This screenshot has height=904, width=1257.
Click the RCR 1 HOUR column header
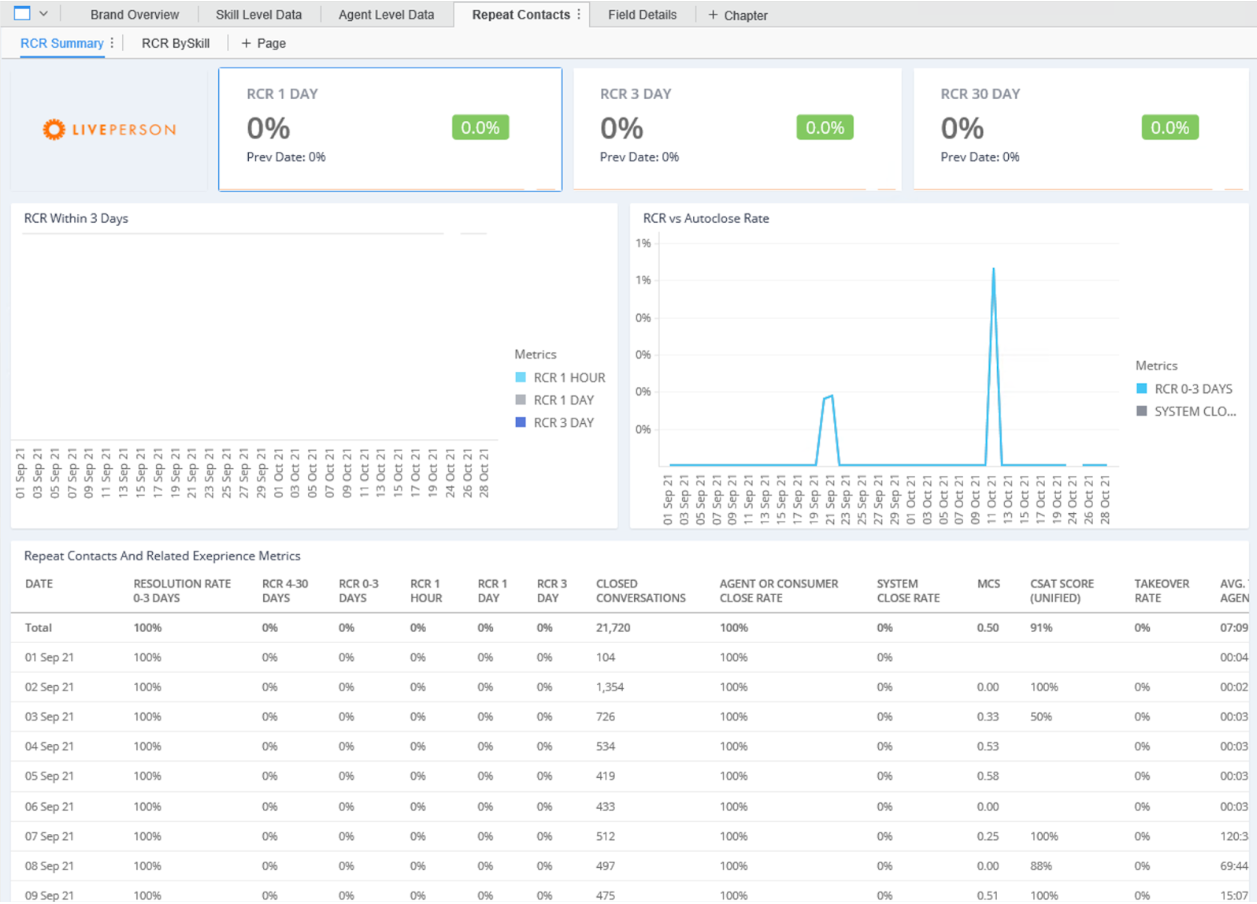[426, 591]
